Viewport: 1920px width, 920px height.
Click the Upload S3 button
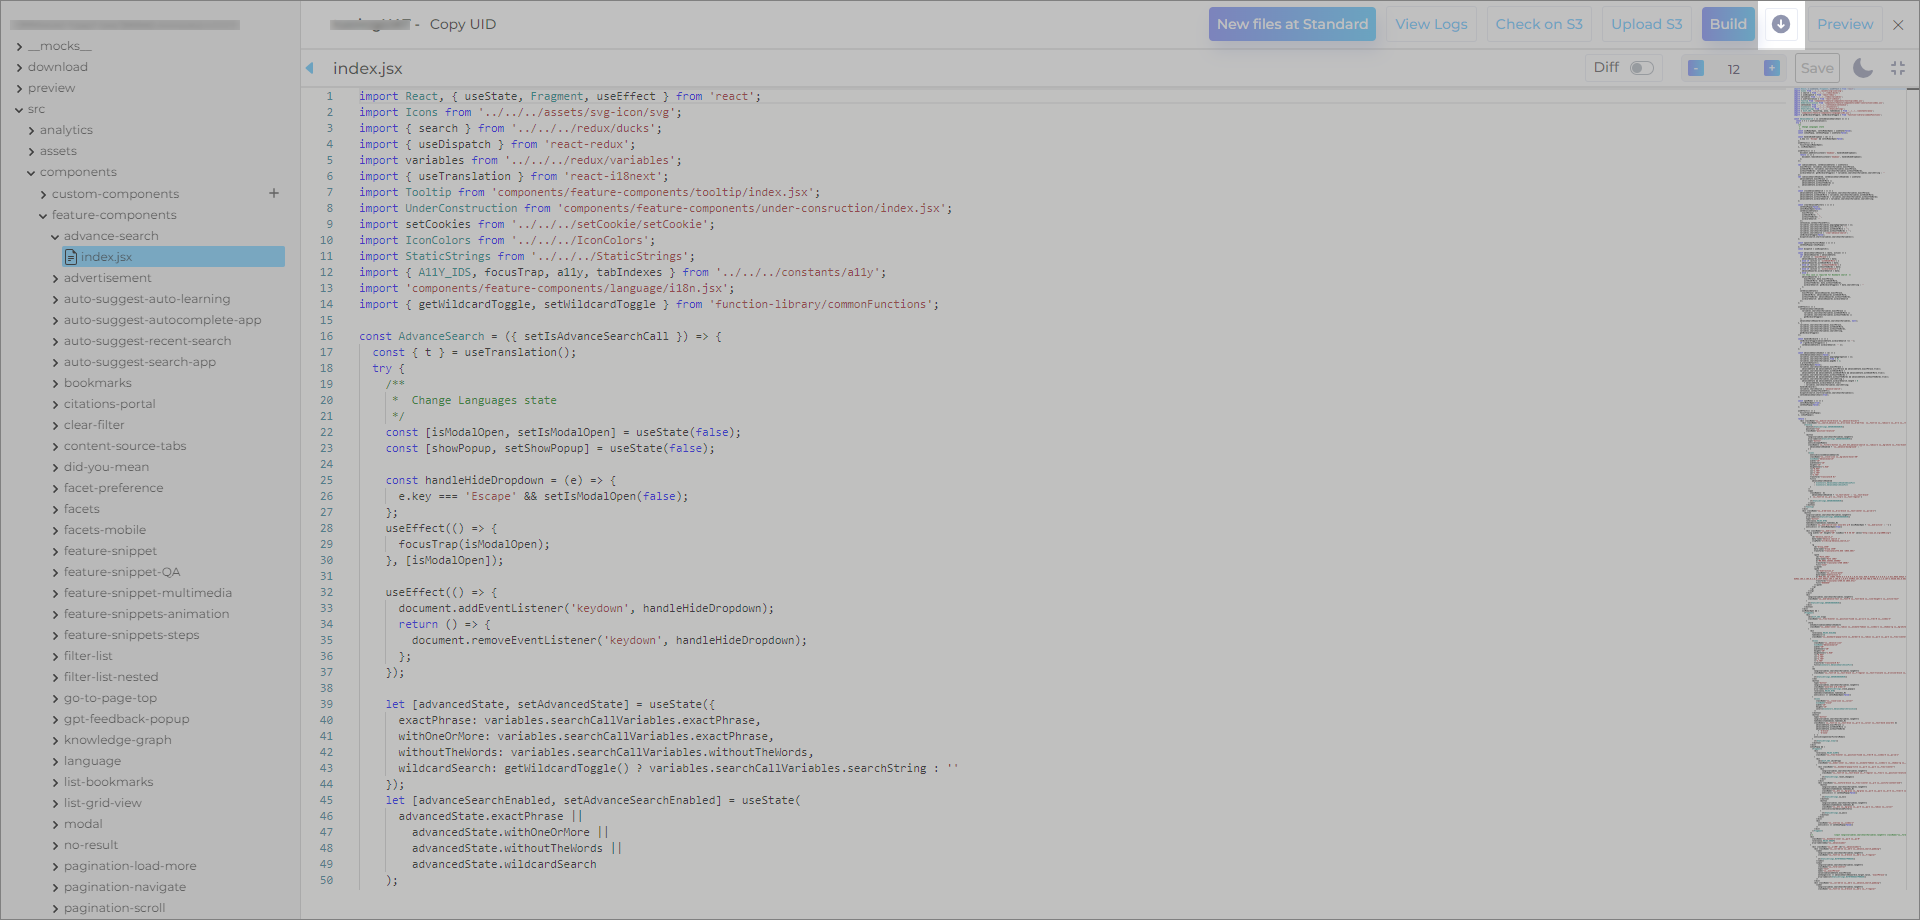click(x=1646, y=25)
